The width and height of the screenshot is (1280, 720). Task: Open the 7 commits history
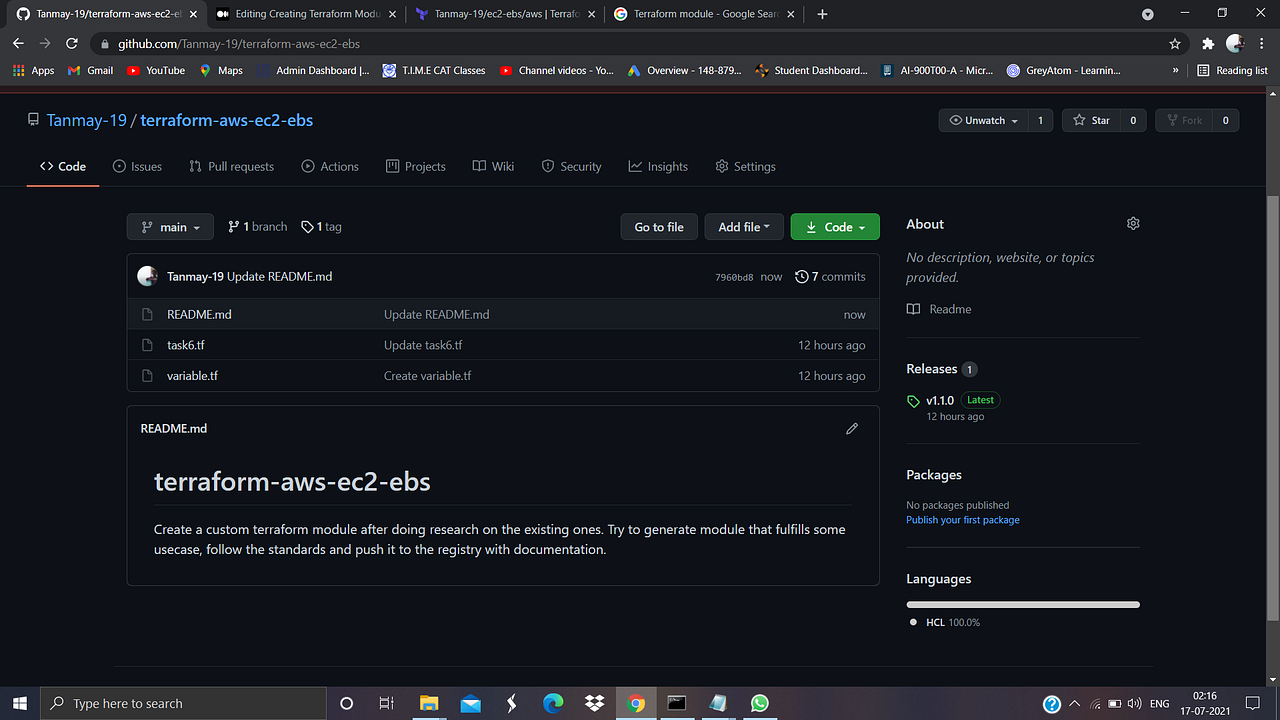830,276
